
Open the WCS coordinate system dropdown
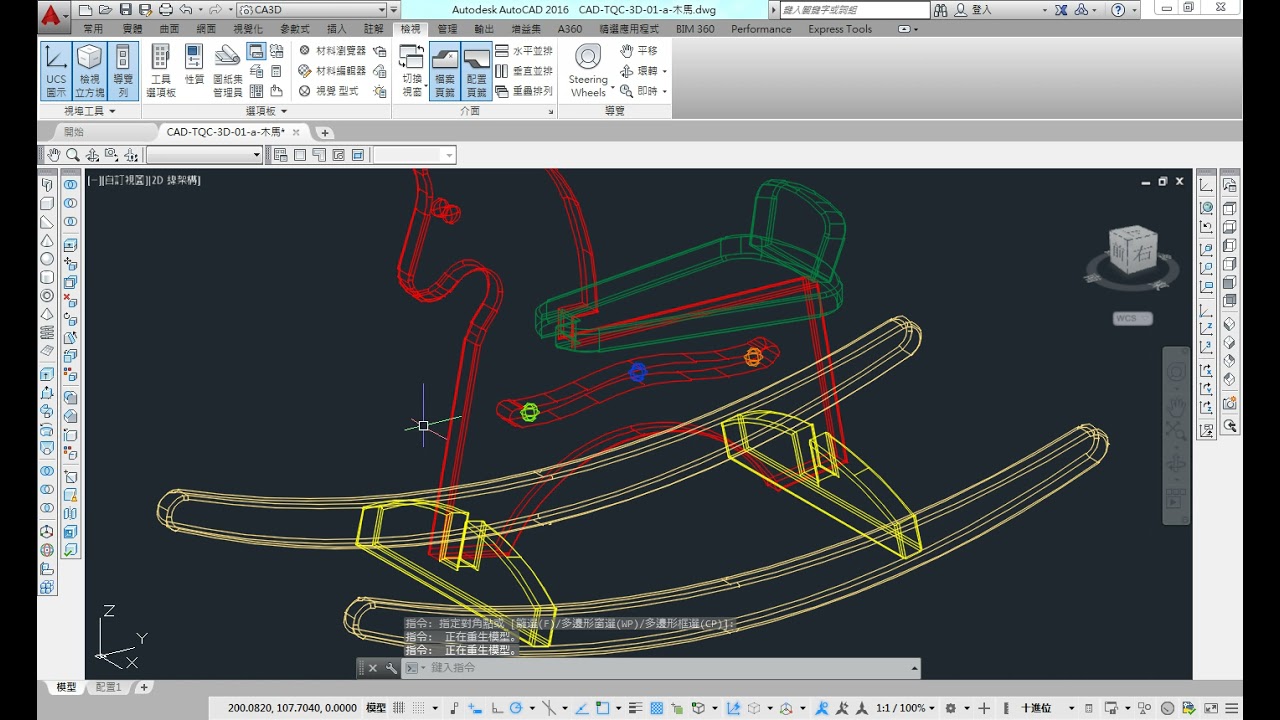[1132, 319]
